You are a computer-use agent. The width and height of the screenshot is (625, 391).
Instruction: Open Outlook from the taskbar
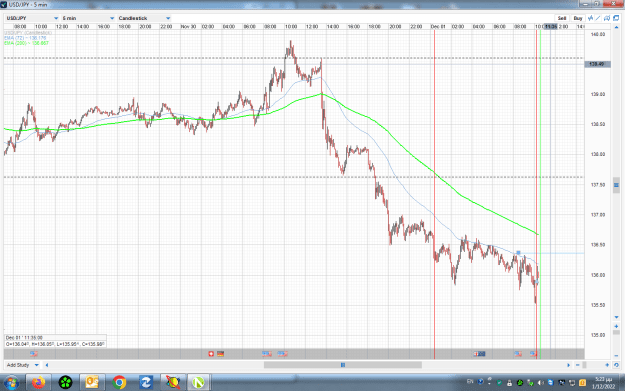[x=92, y=383]
